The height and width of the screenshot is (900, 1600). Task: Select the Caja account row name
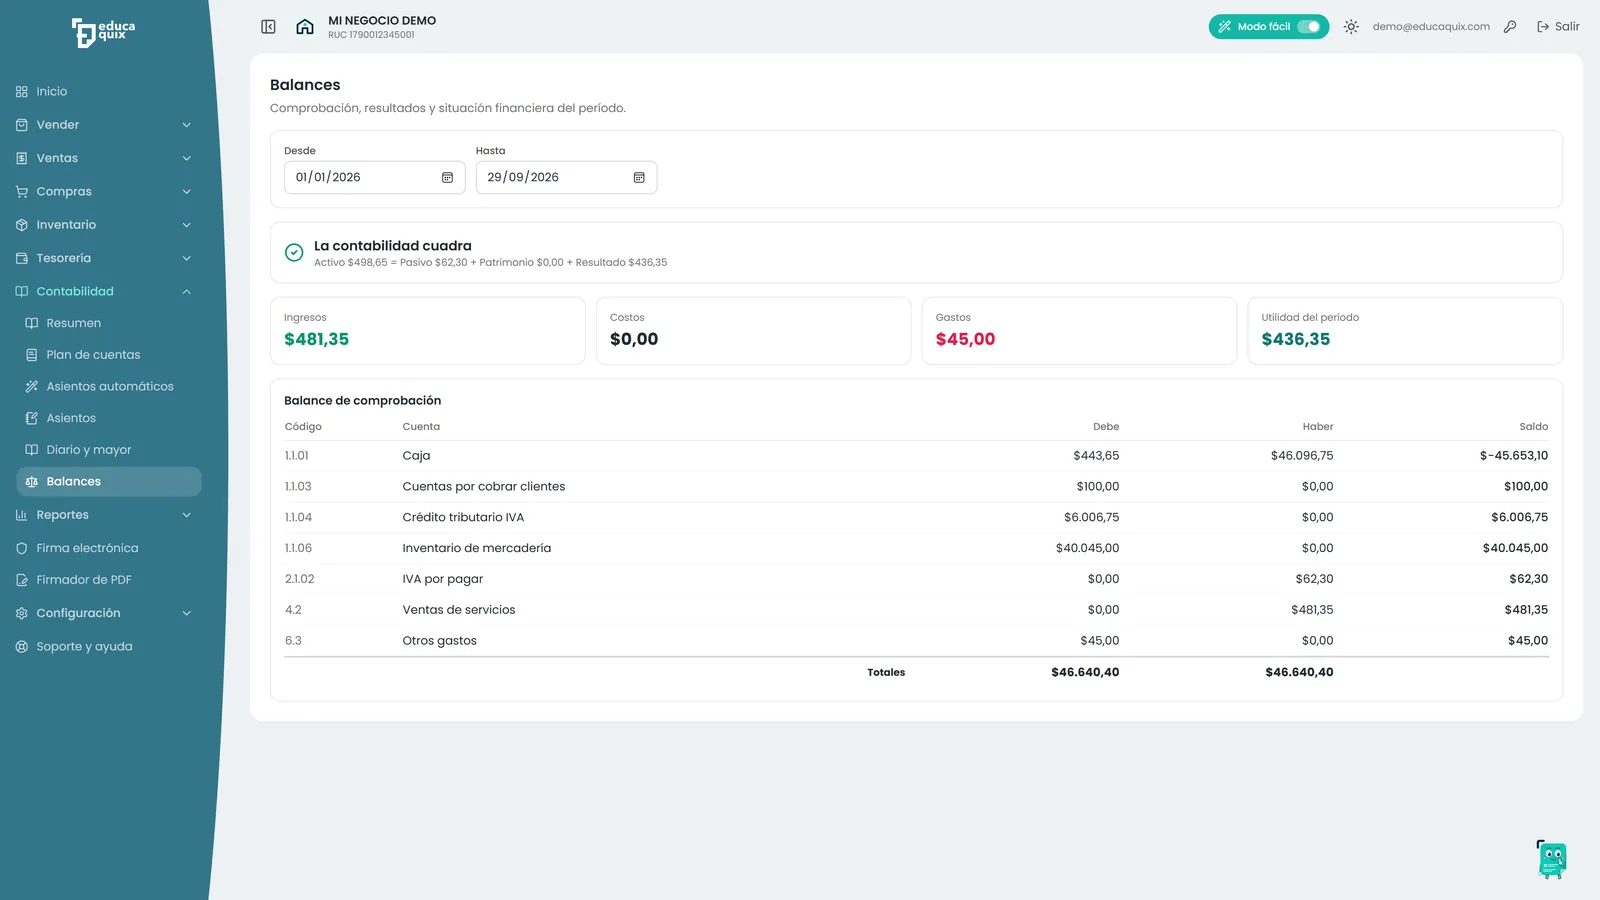pyautogui.click(x=416, y=456)
